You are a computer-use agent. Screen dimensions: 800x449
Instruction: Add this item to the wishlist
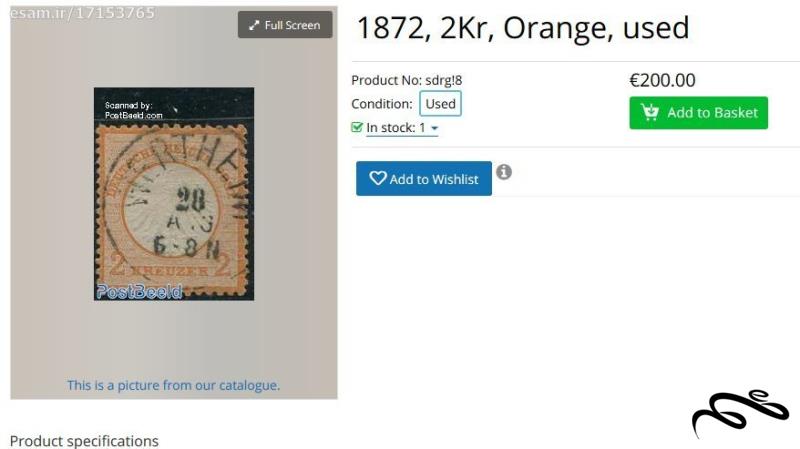pyautogui.click(x=423, y=179)
